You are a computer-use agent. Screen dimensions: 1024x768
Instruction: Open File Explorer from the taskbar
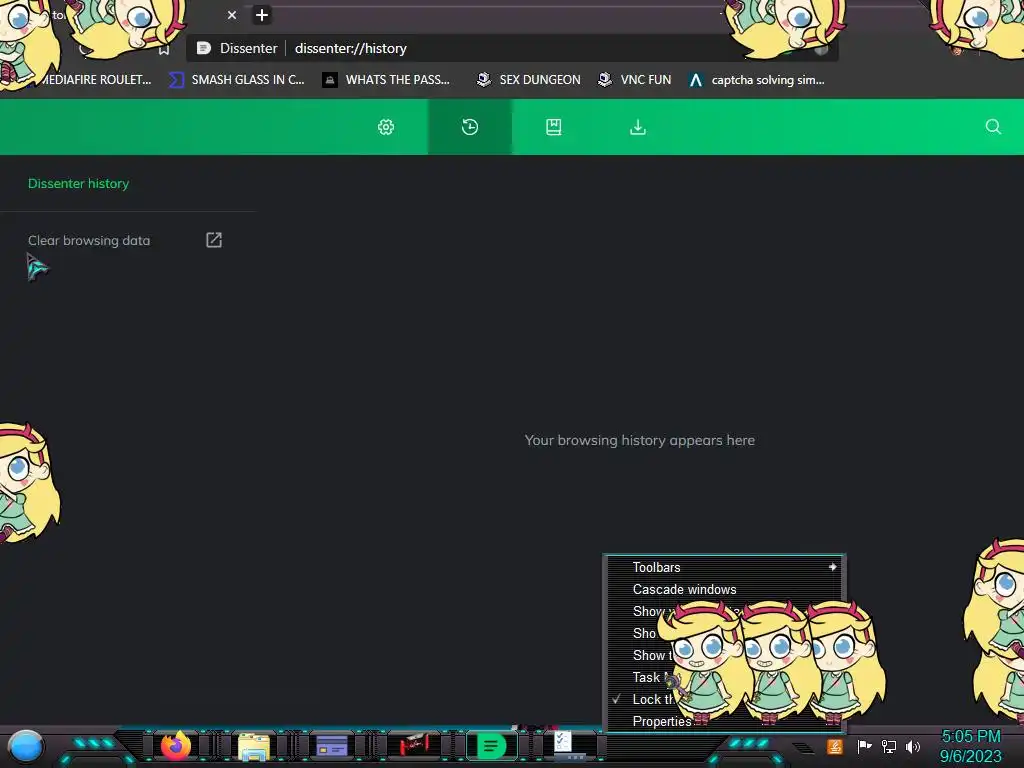click(x=253, y=747)
